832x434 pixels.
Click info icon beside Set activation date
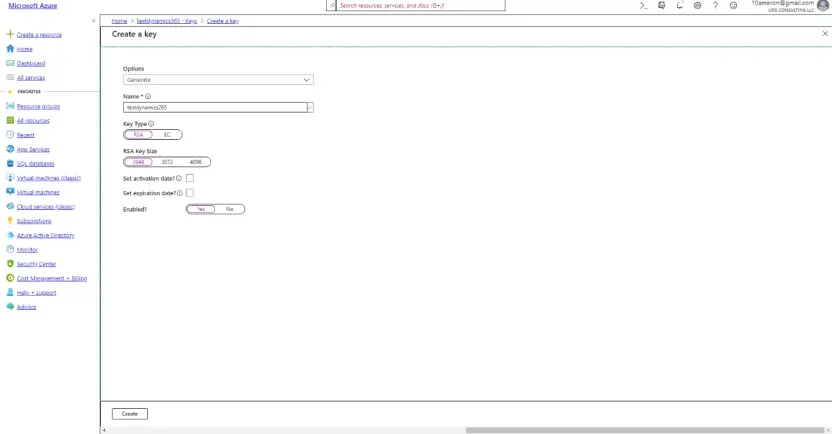tap(179, 178)
